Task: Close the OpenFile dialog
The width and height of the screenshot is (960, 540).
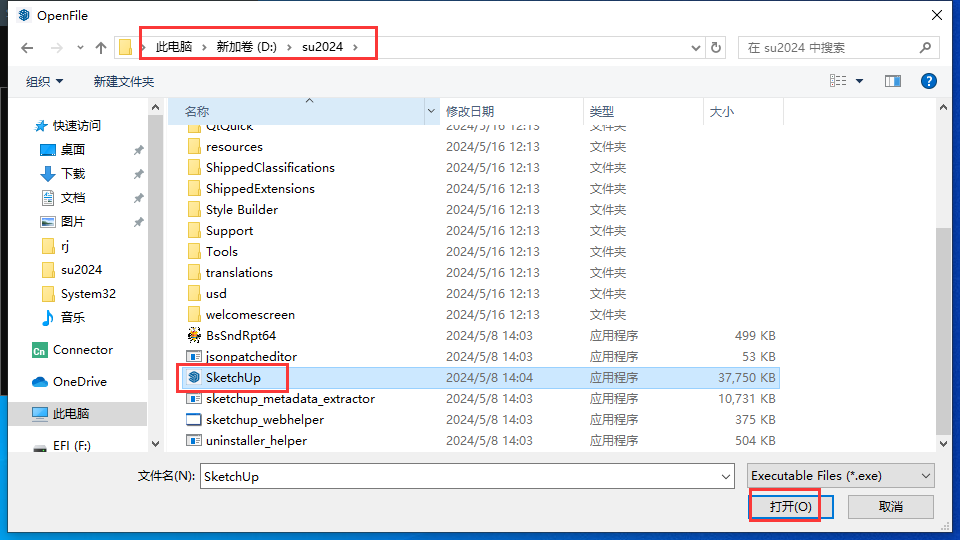Action: coord(937,15)
